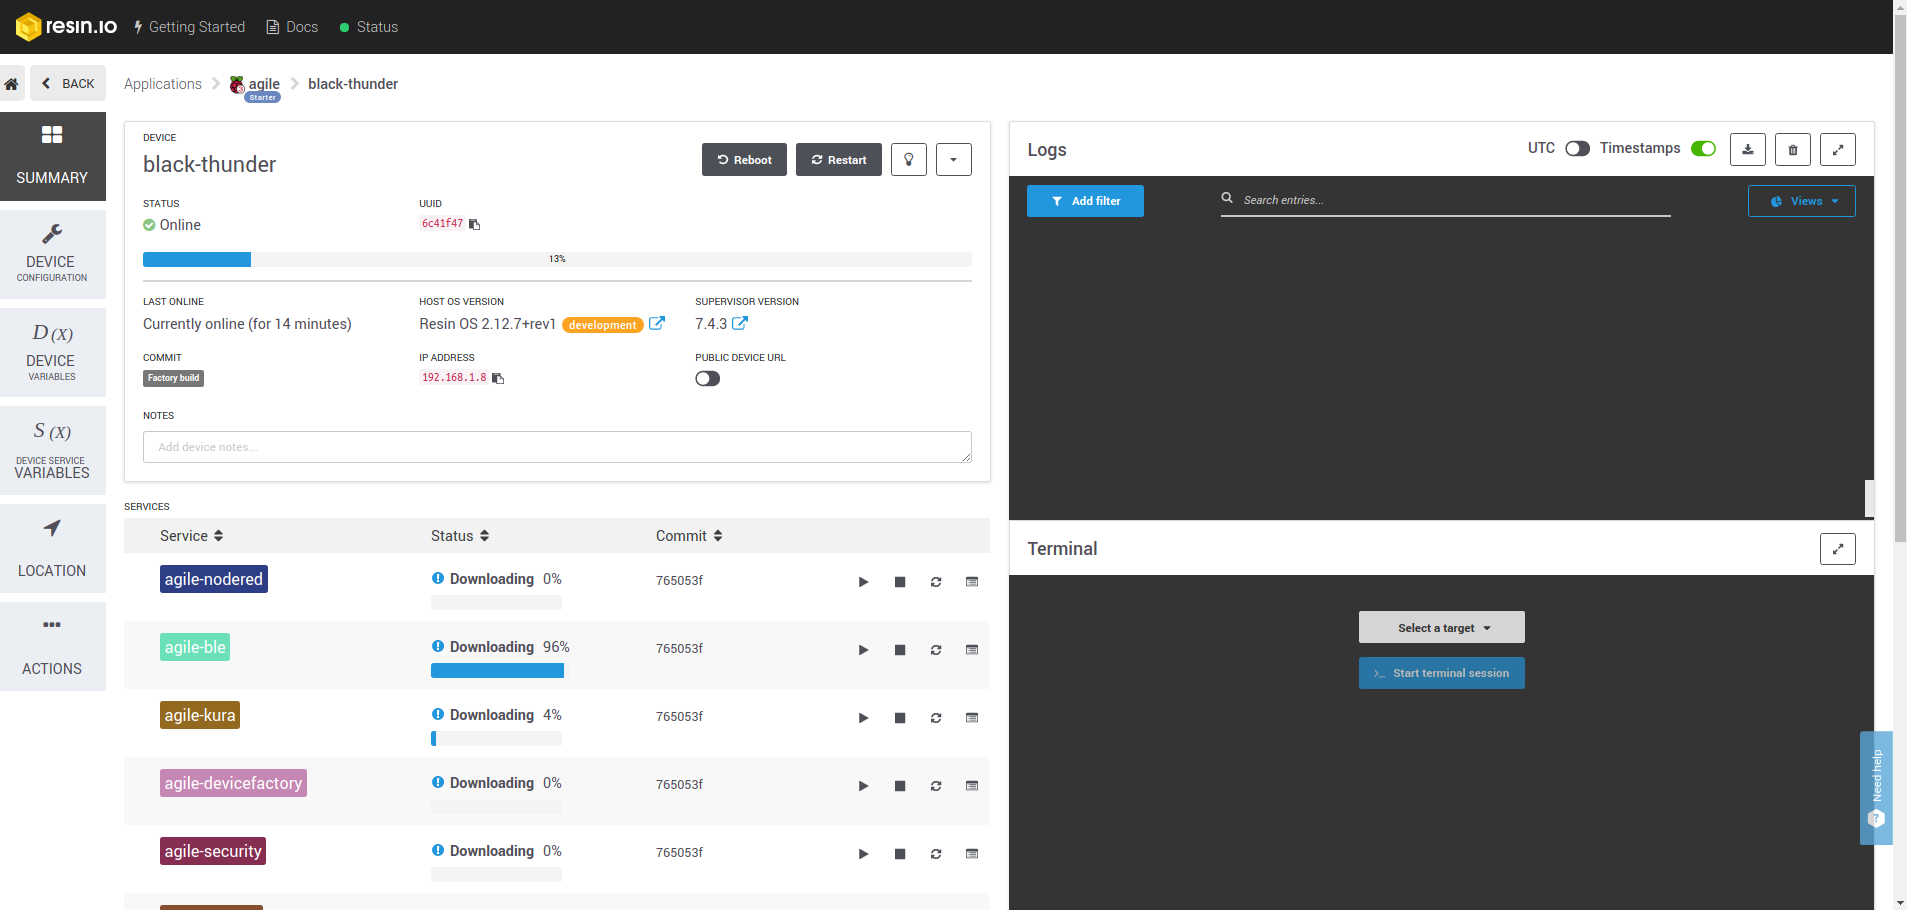Open the Actions sidebar tab
This screenshot has height=910, width=1907.
click(52, 646)
